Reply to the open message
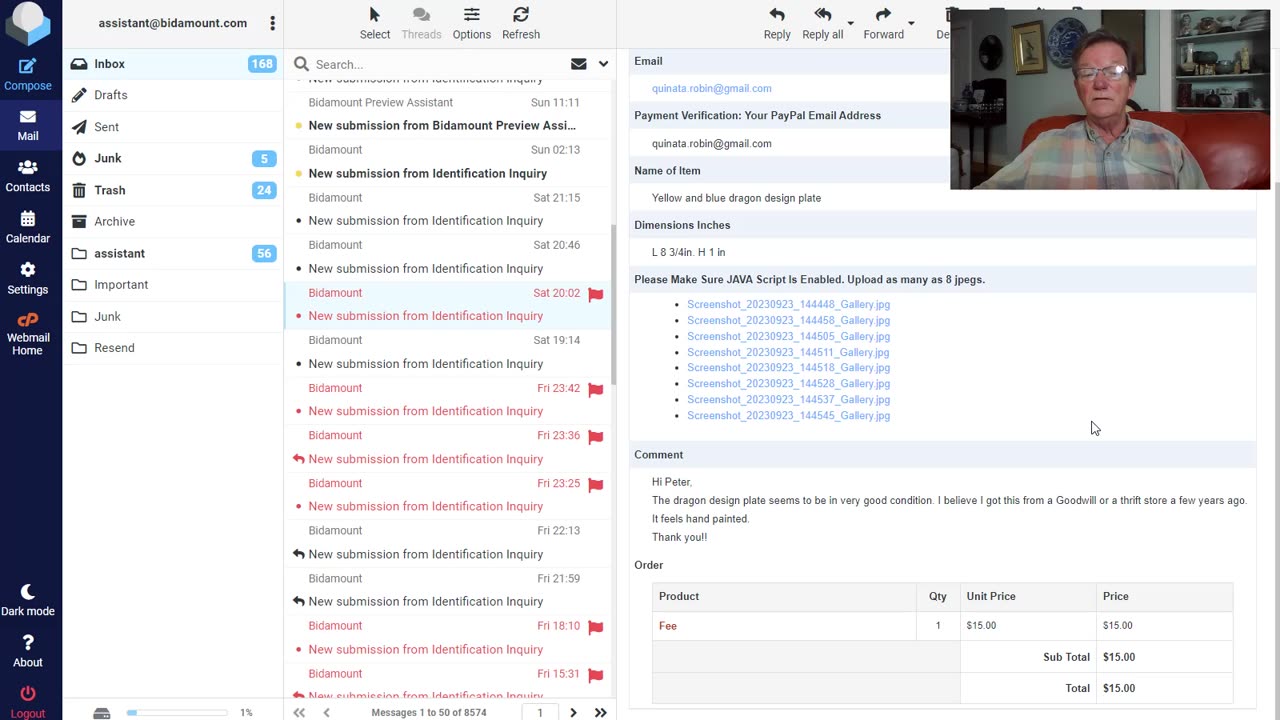 click(777, 23)
